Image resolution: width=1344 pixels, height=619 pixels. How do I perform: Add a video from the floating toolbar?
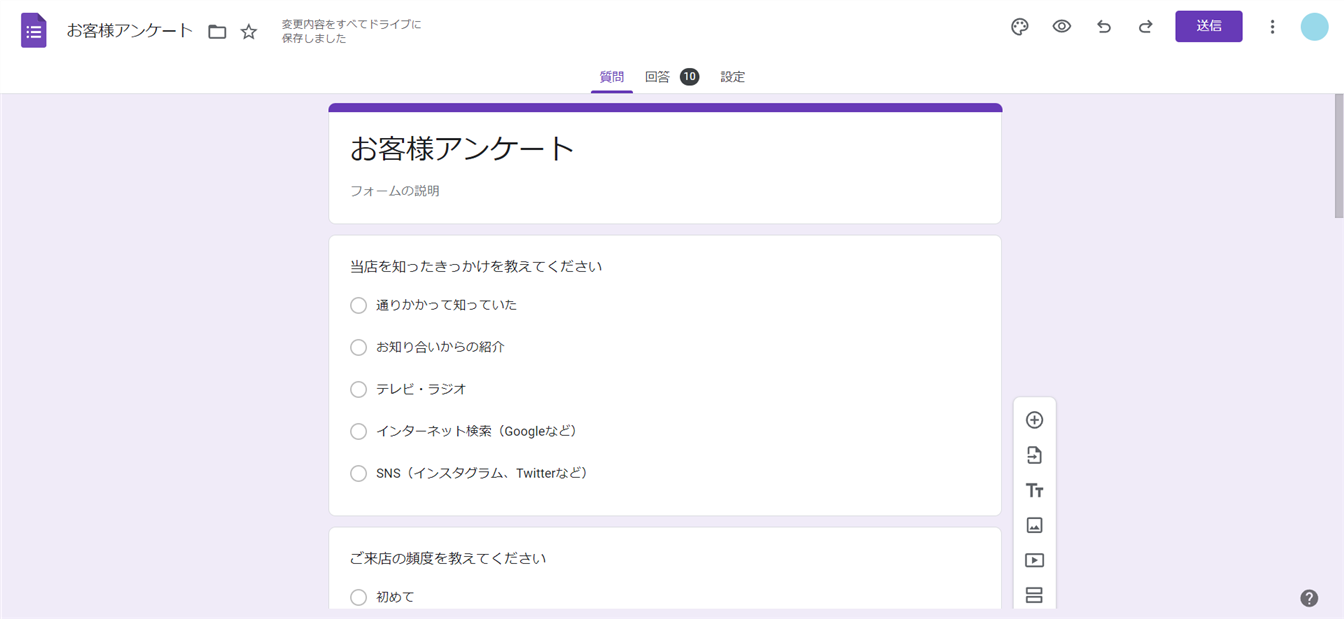pyautogui.click(x=1034, y=560)
